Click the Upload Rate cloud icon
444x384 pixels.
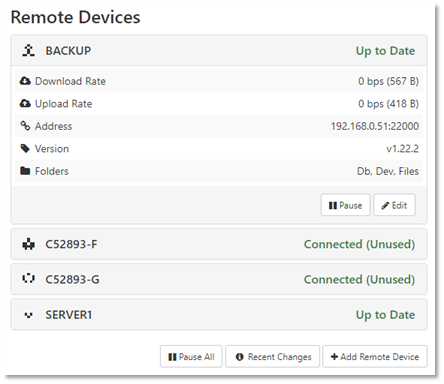pyautogui.click(x=25, y=104)
